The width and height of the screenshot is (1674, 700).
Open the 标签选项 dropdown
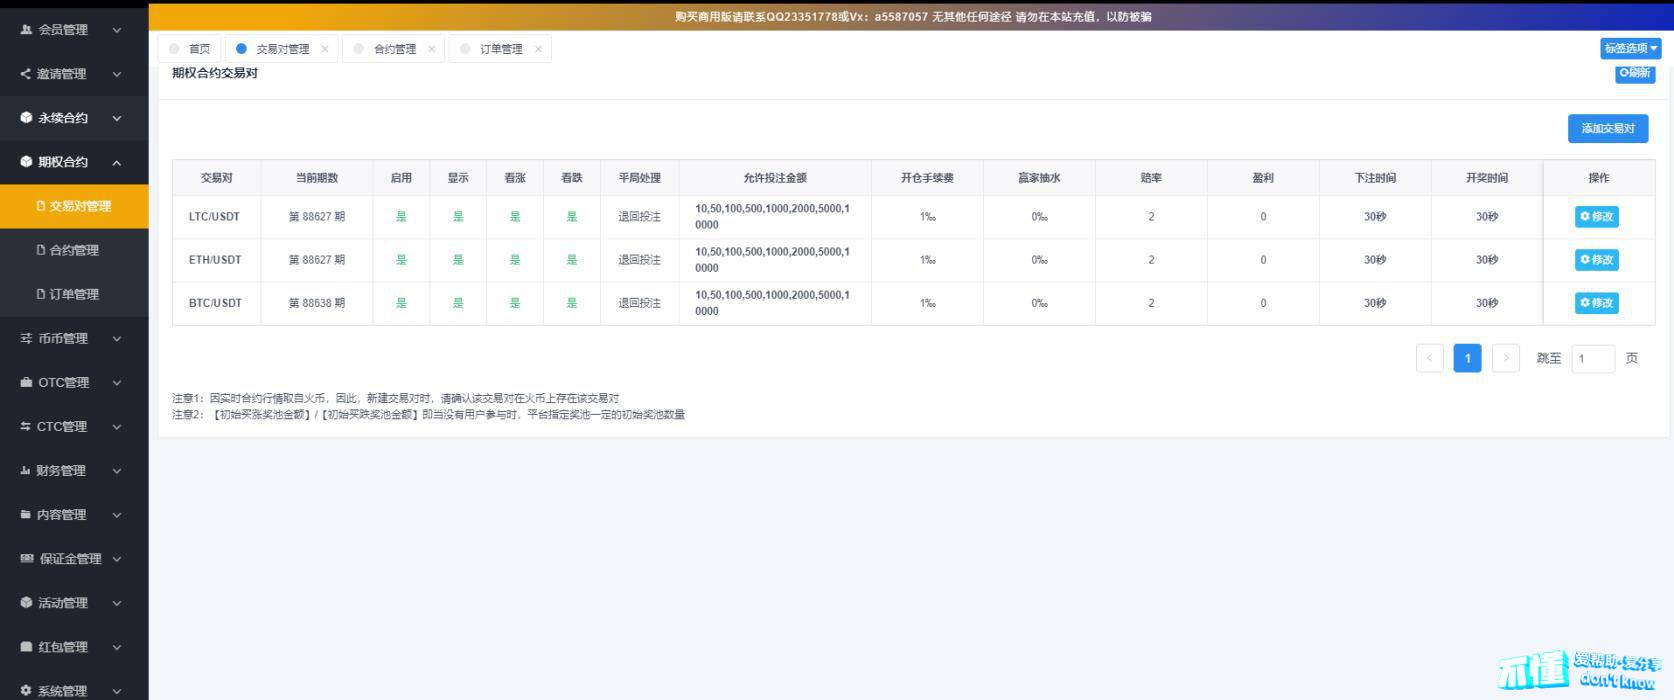[x=1630, y=48]
